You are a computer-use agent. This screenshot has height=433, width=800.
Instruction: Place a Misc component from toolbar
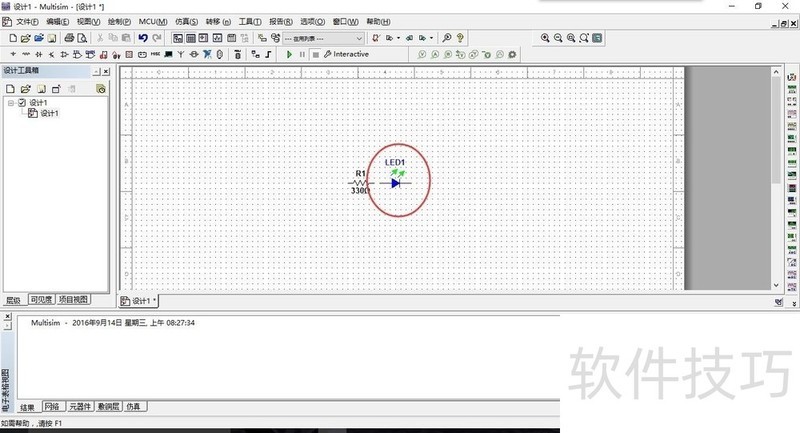tap(155, 54)
